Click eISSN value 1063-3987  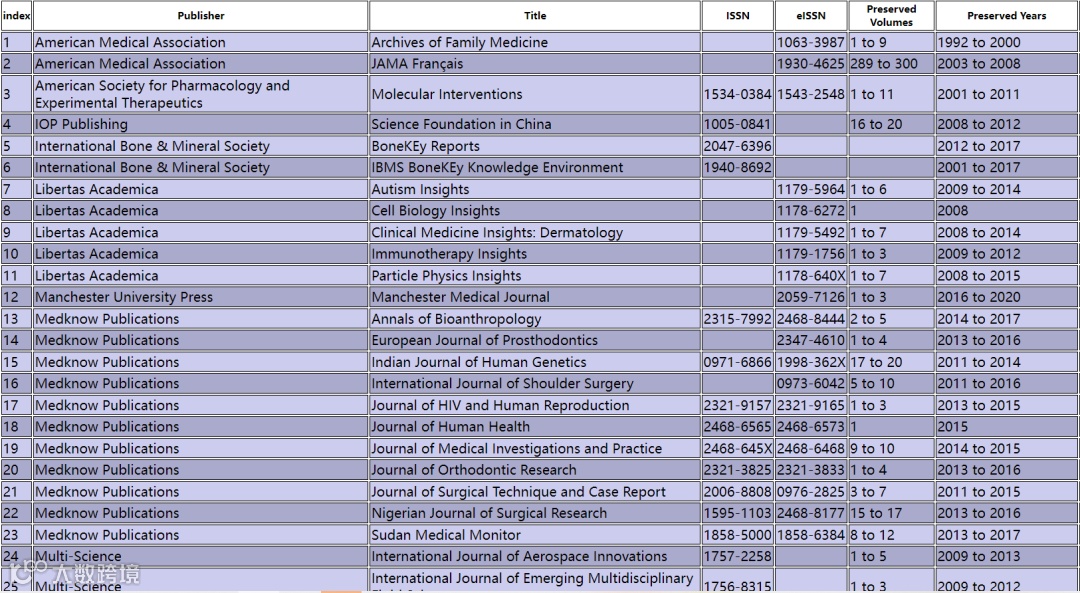point(811,42)
